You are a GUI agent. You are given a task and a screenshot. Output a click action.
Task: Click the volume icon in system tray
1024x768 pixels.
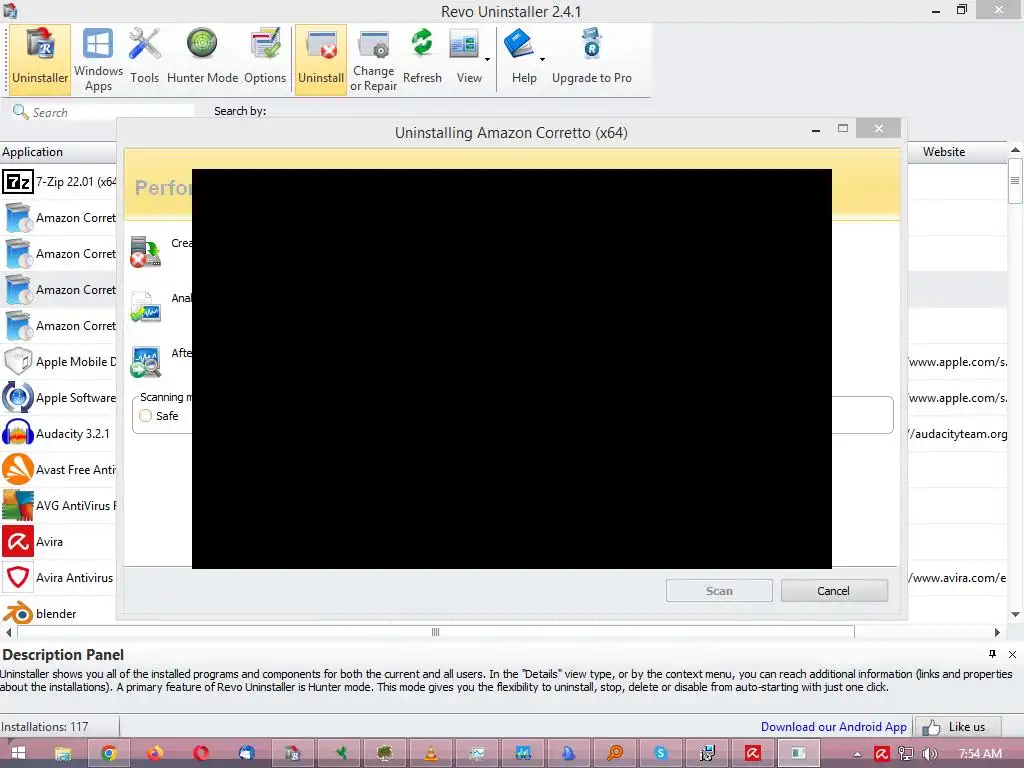pos(931,754)
